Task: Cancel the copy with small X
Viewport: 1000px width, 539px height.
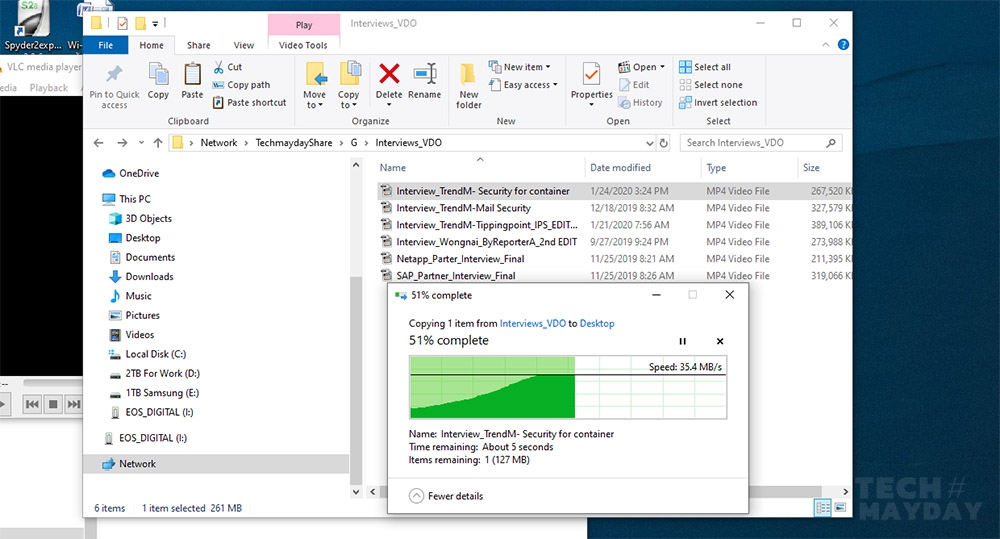Action: tap(720, 341)
